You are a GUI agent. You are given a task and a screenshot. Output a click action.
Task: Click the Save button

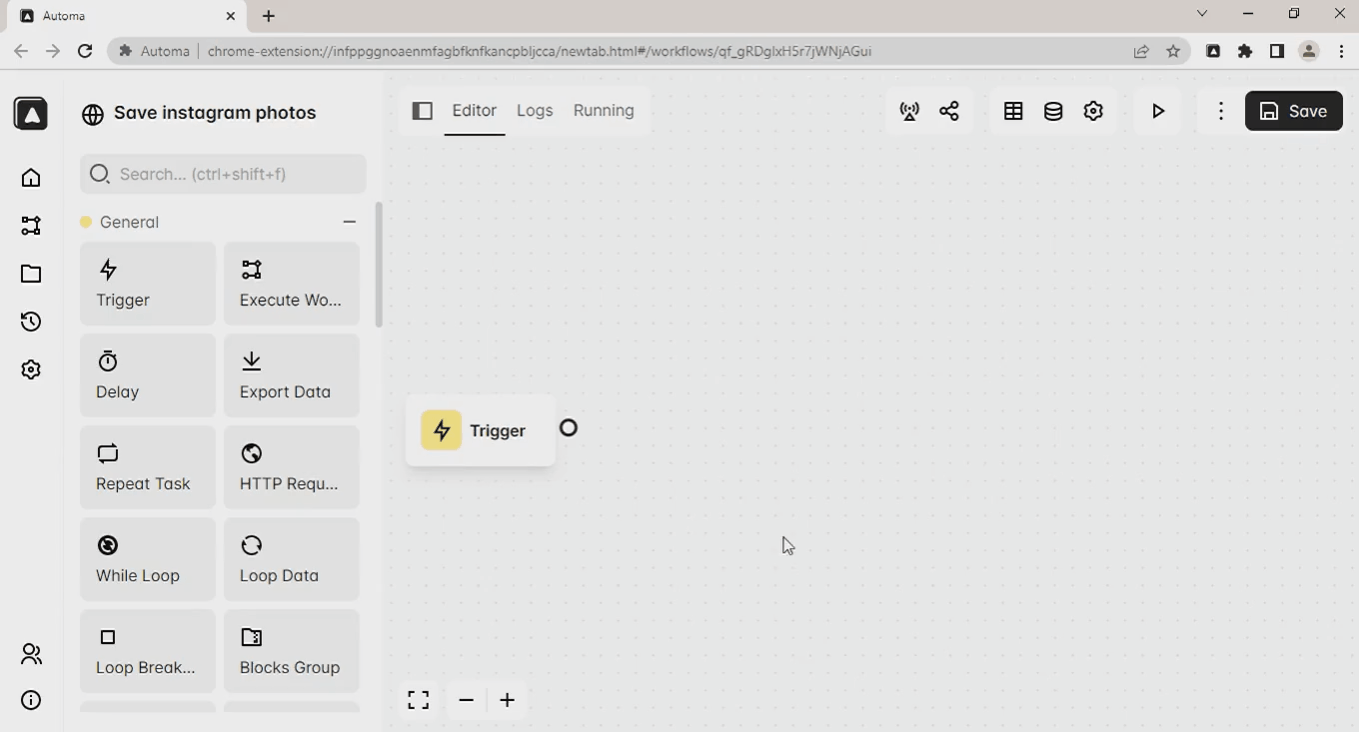(x=1294, y=111)
